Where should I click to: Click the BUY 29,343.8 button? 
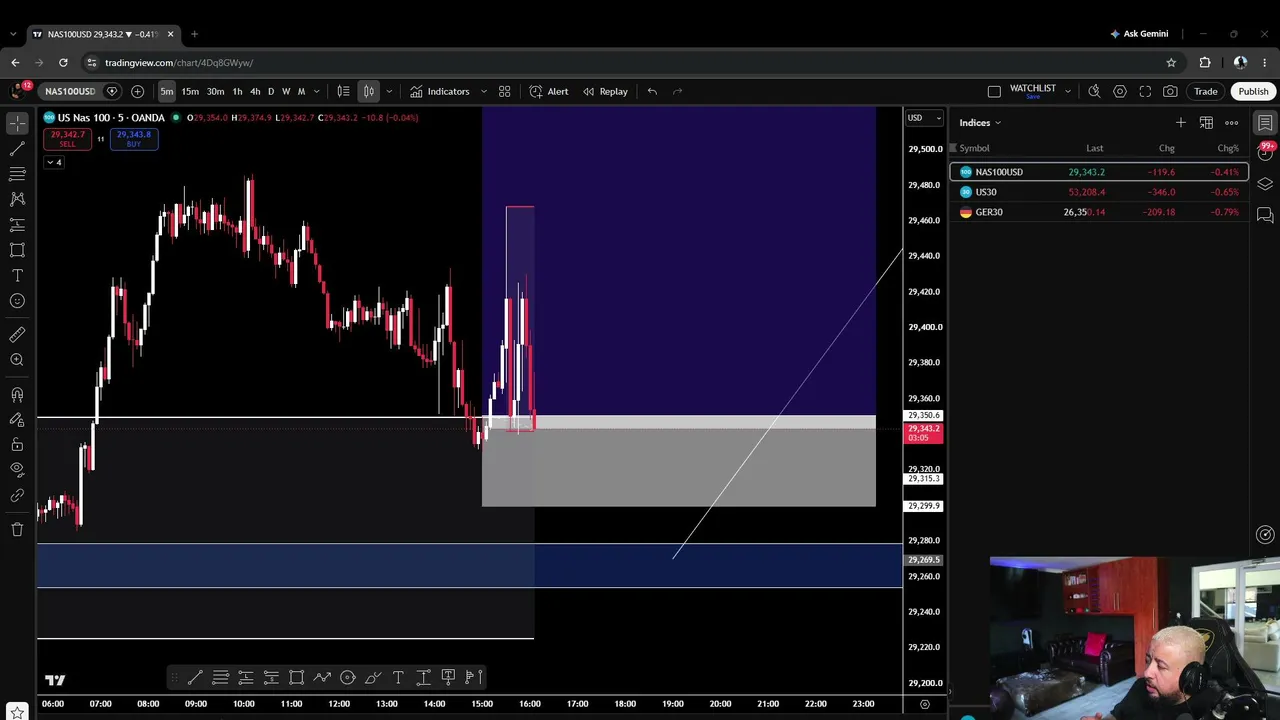(x=133, y=139)
